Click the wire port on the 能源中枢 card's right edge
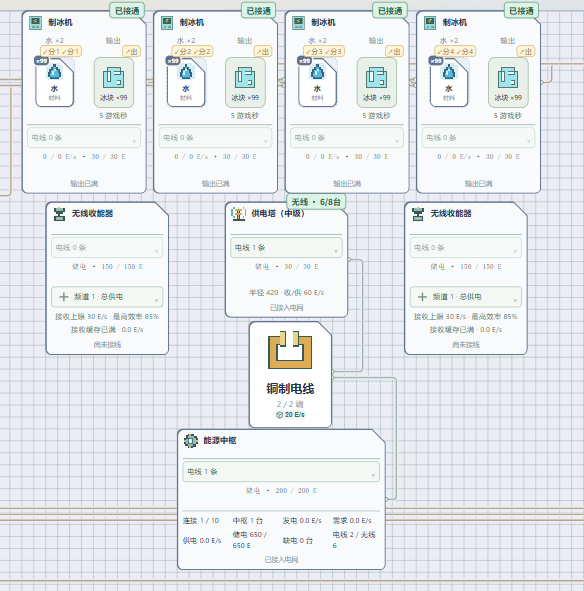The height and width of the screenshot is (591, 584). pyautogui.click(x=387, y=499)
